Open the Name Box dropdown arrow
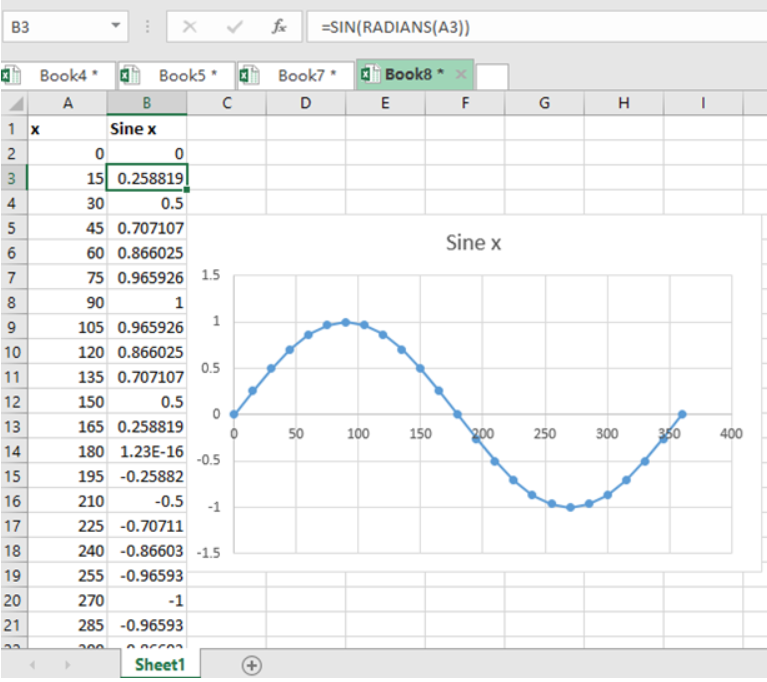 click(x=117, y=25)
